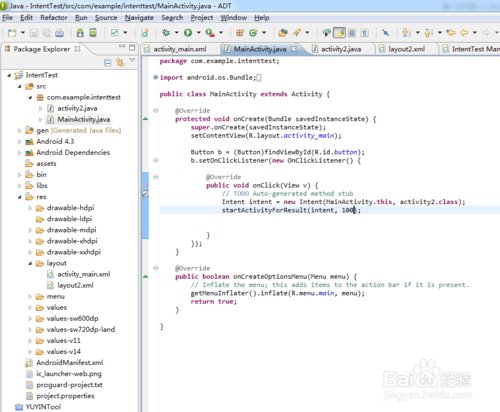Screen dimensions: 500x412
Task: Click the New Java Class icon
Action: click(x=253, y=33)
